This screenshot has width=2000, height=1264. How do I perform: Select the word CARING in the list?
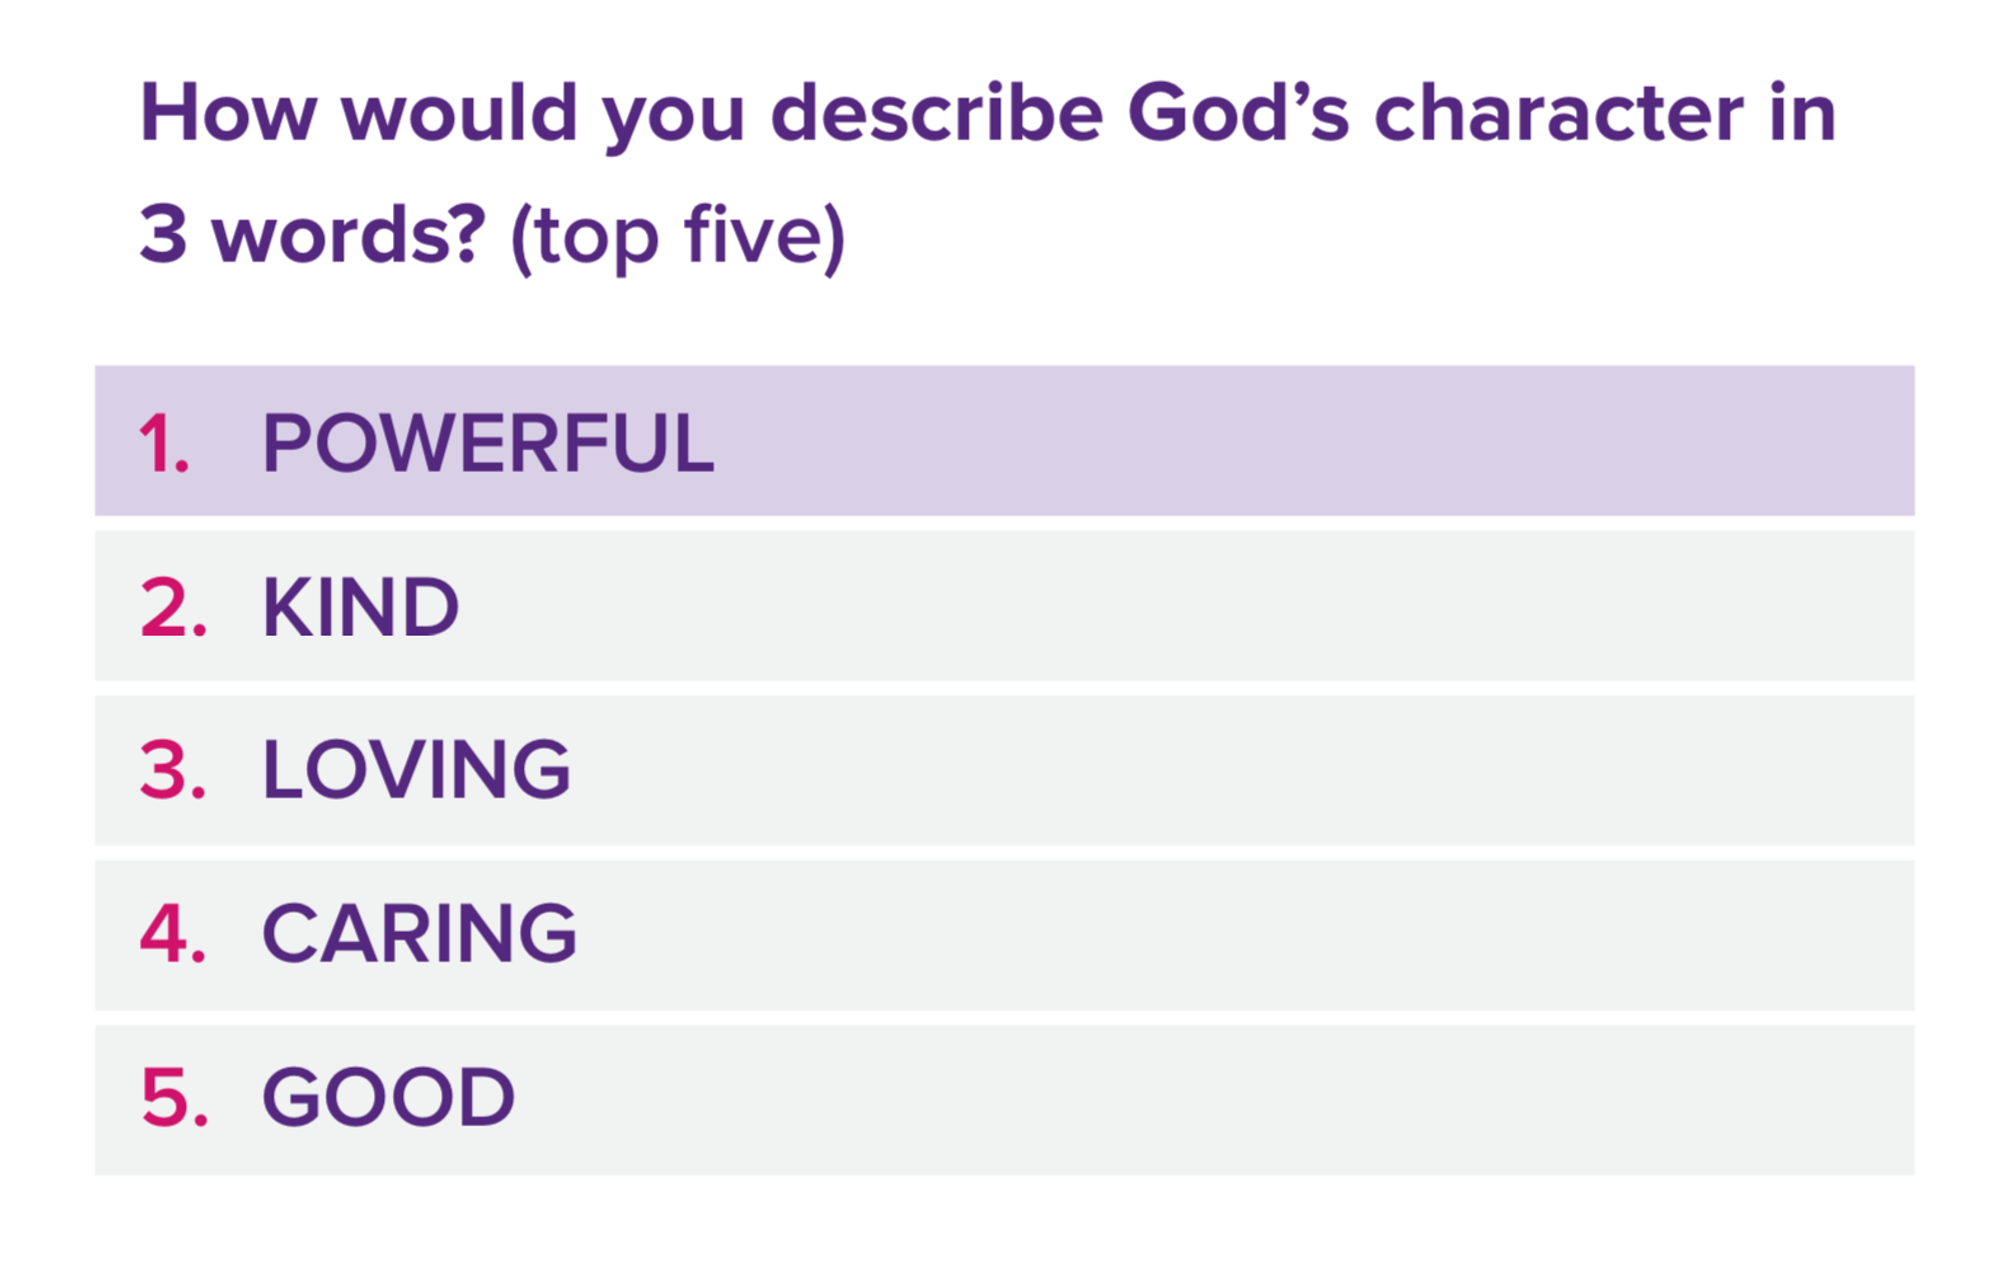pos(419,934)
